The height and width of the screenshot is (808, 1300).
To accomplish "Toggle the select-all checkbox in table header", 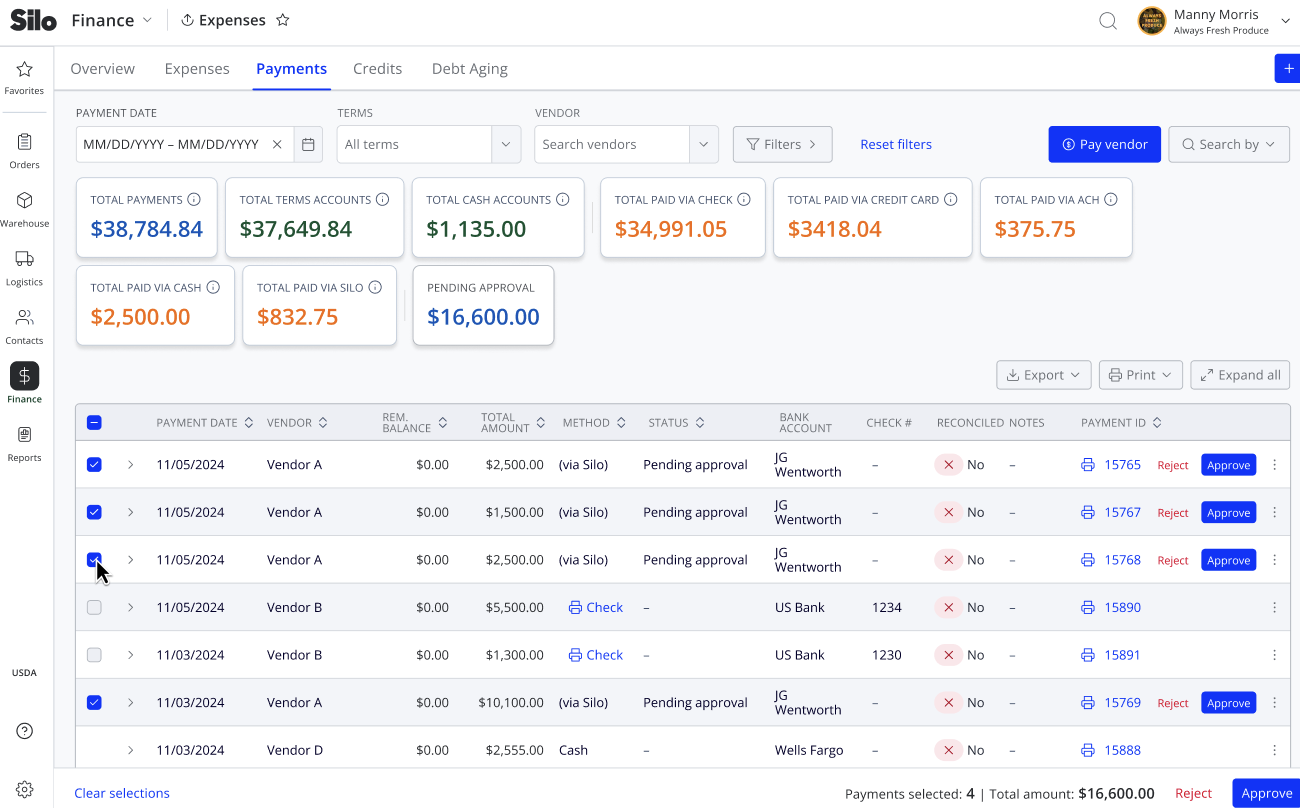I will click(94, 423).
